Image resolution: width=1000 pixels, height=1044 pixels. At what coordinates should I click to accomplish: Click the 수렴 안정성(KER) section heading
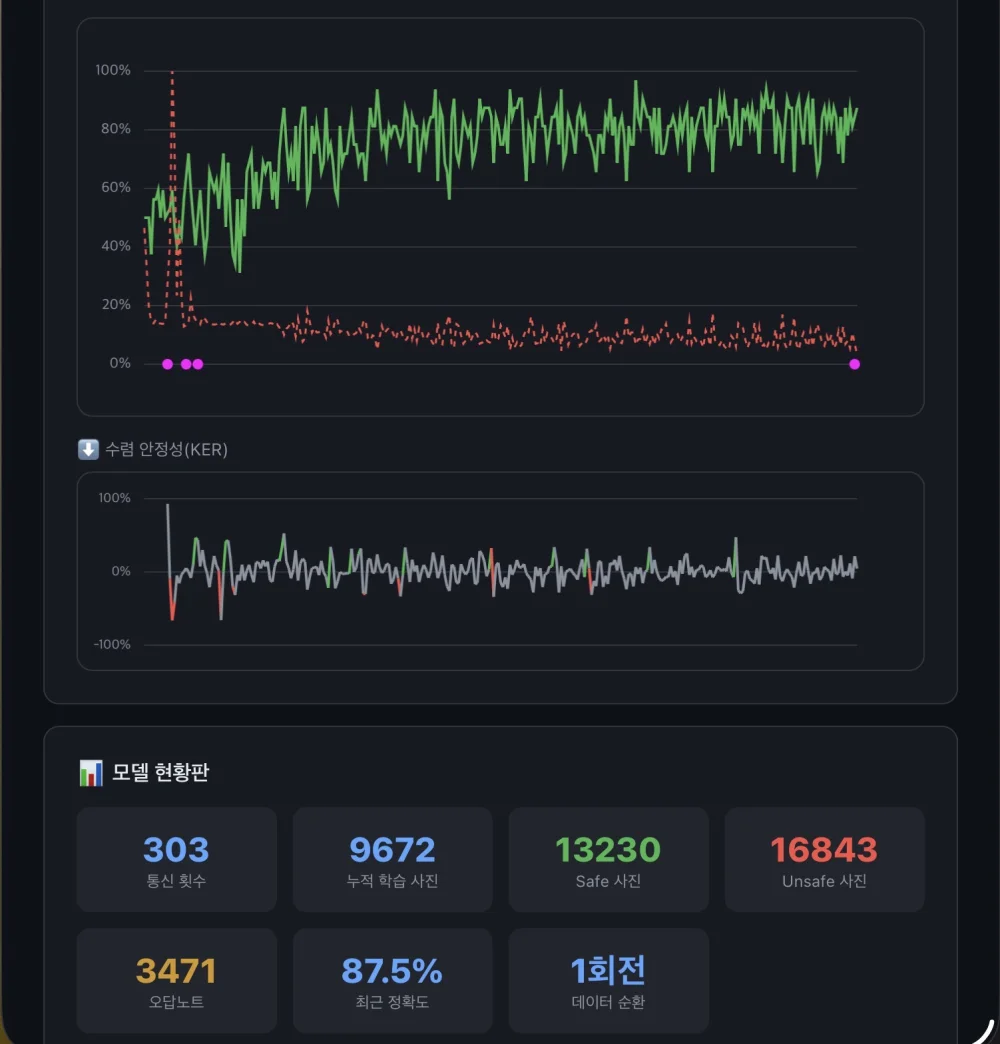[166, 449]
